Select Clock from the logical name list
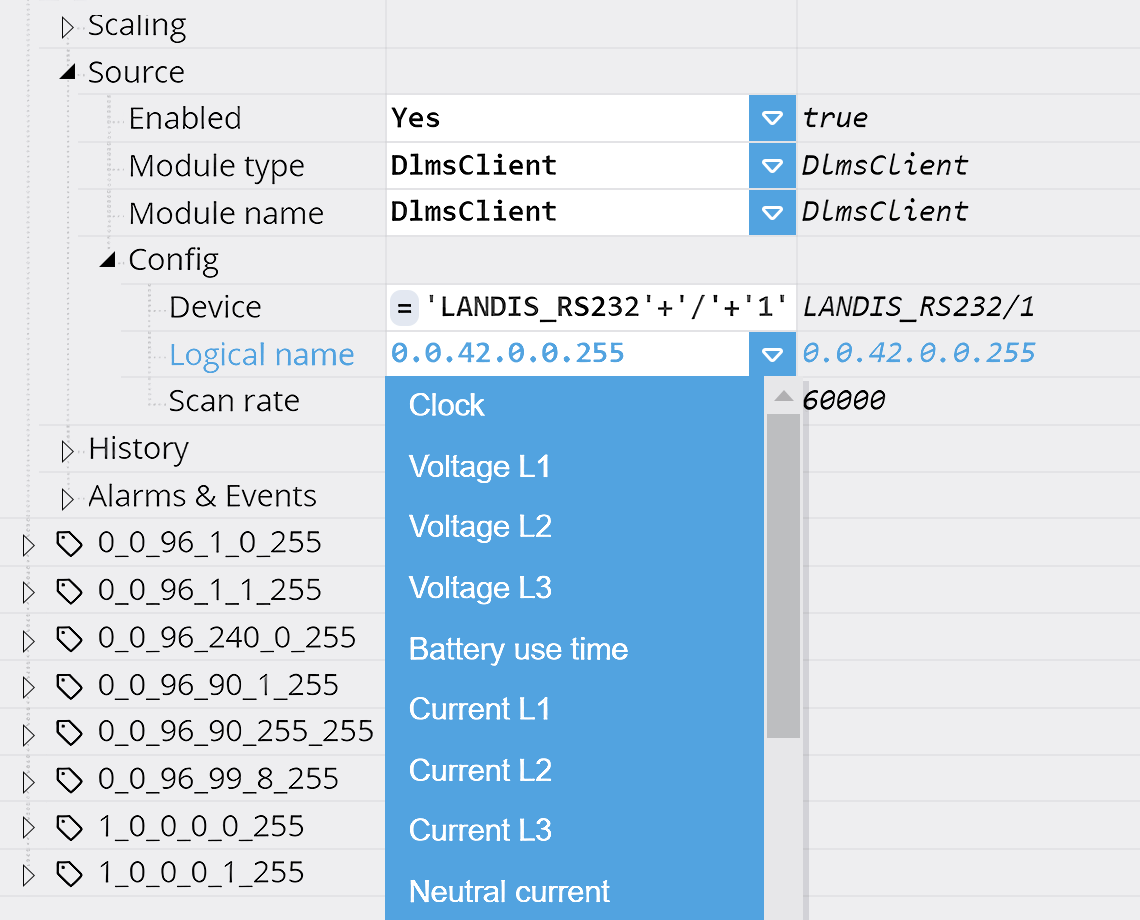1140x920 pixels. click(446, 405)
